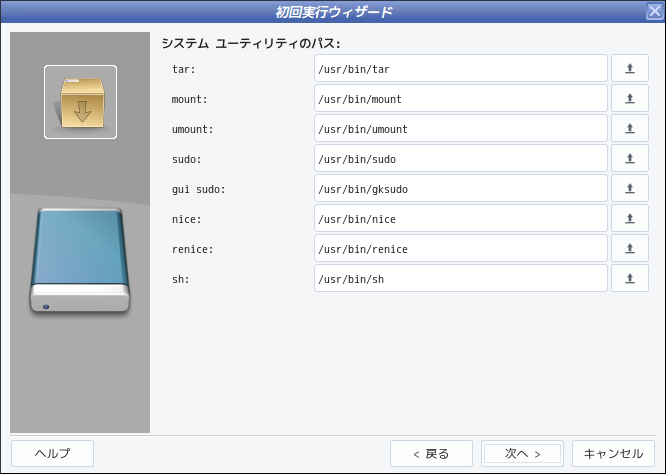666x474 pixels.
Task: Click the 'mount:' label
Action: coord(189,99)
